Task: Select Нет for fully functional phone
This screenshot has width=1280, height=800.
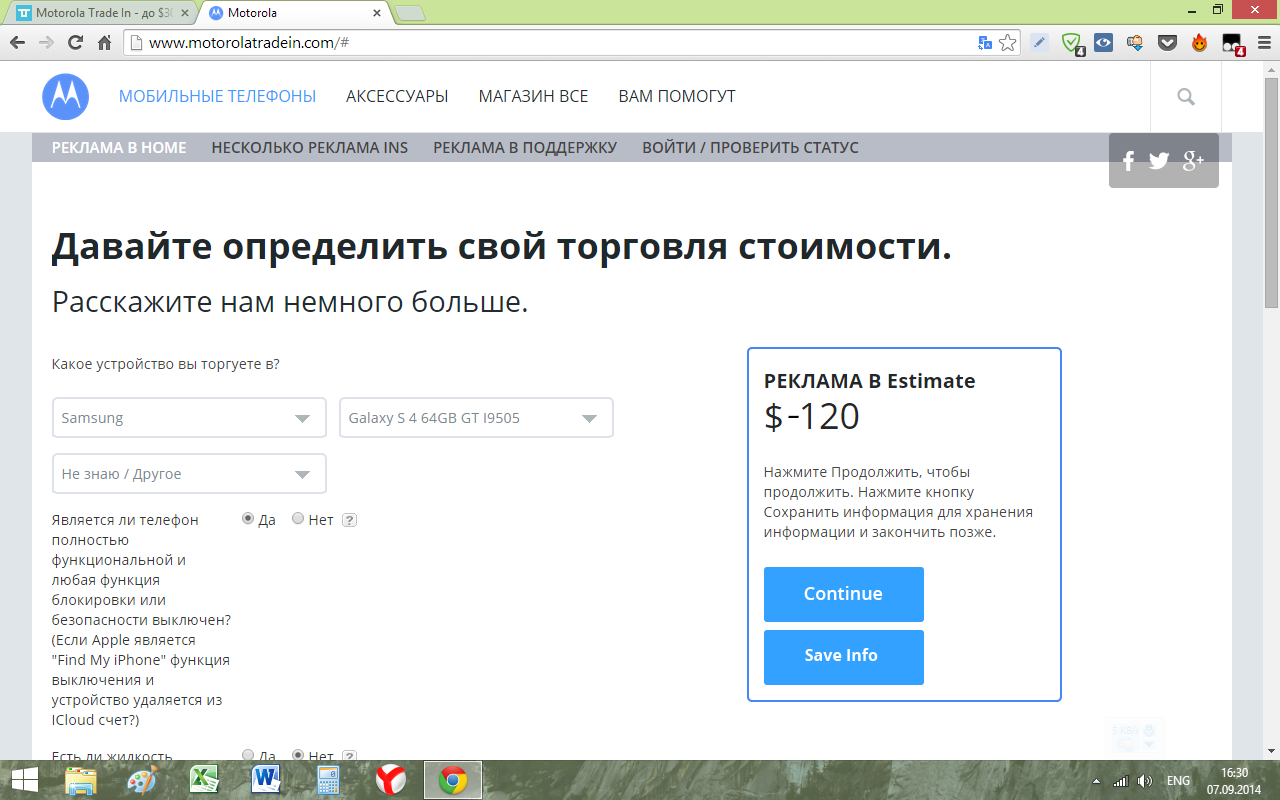Action: point(298,519)
